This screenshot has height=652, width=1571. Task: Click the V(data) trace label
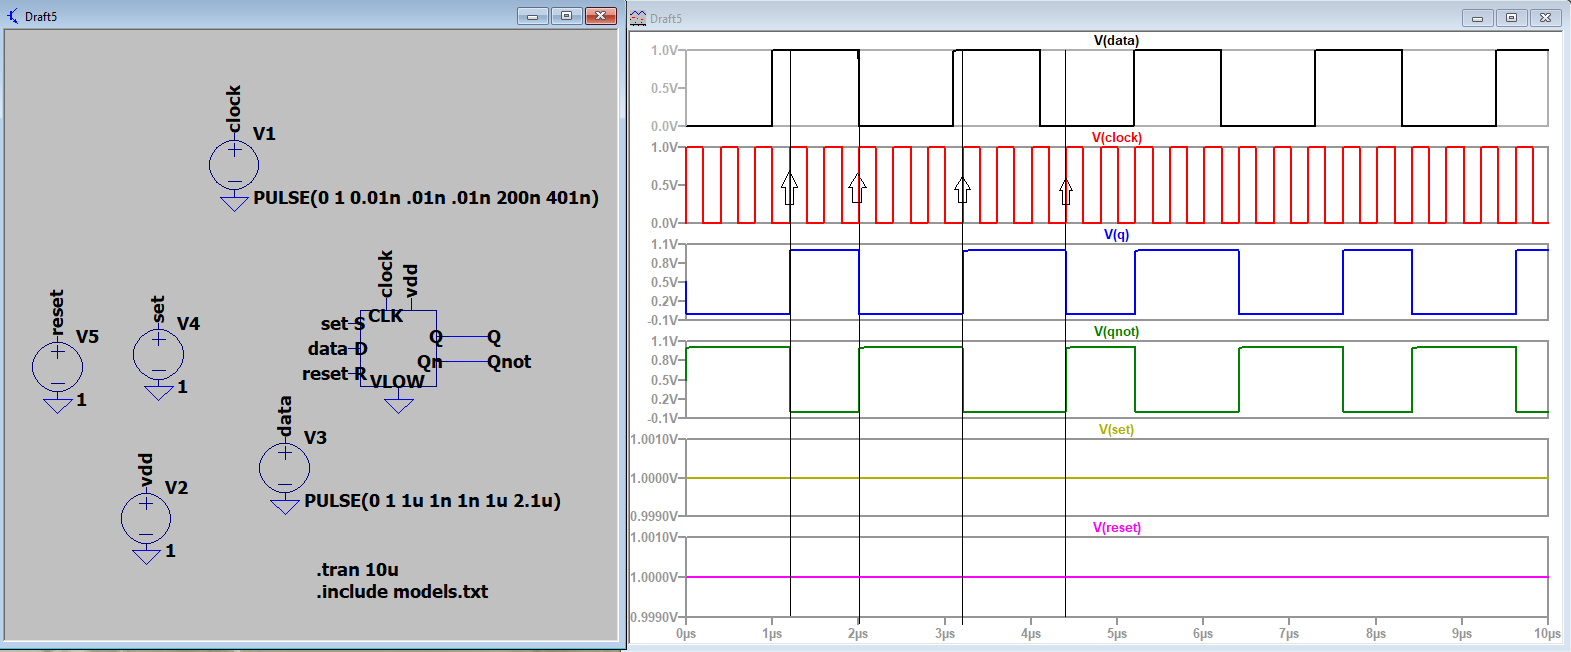tap(1116, 41)
